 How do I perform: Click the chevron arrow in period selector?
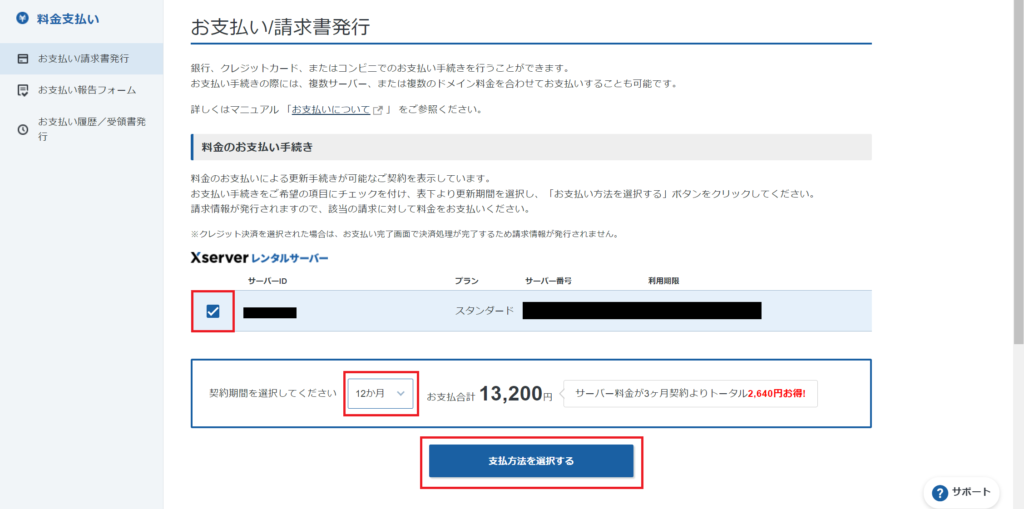point(401,393)
